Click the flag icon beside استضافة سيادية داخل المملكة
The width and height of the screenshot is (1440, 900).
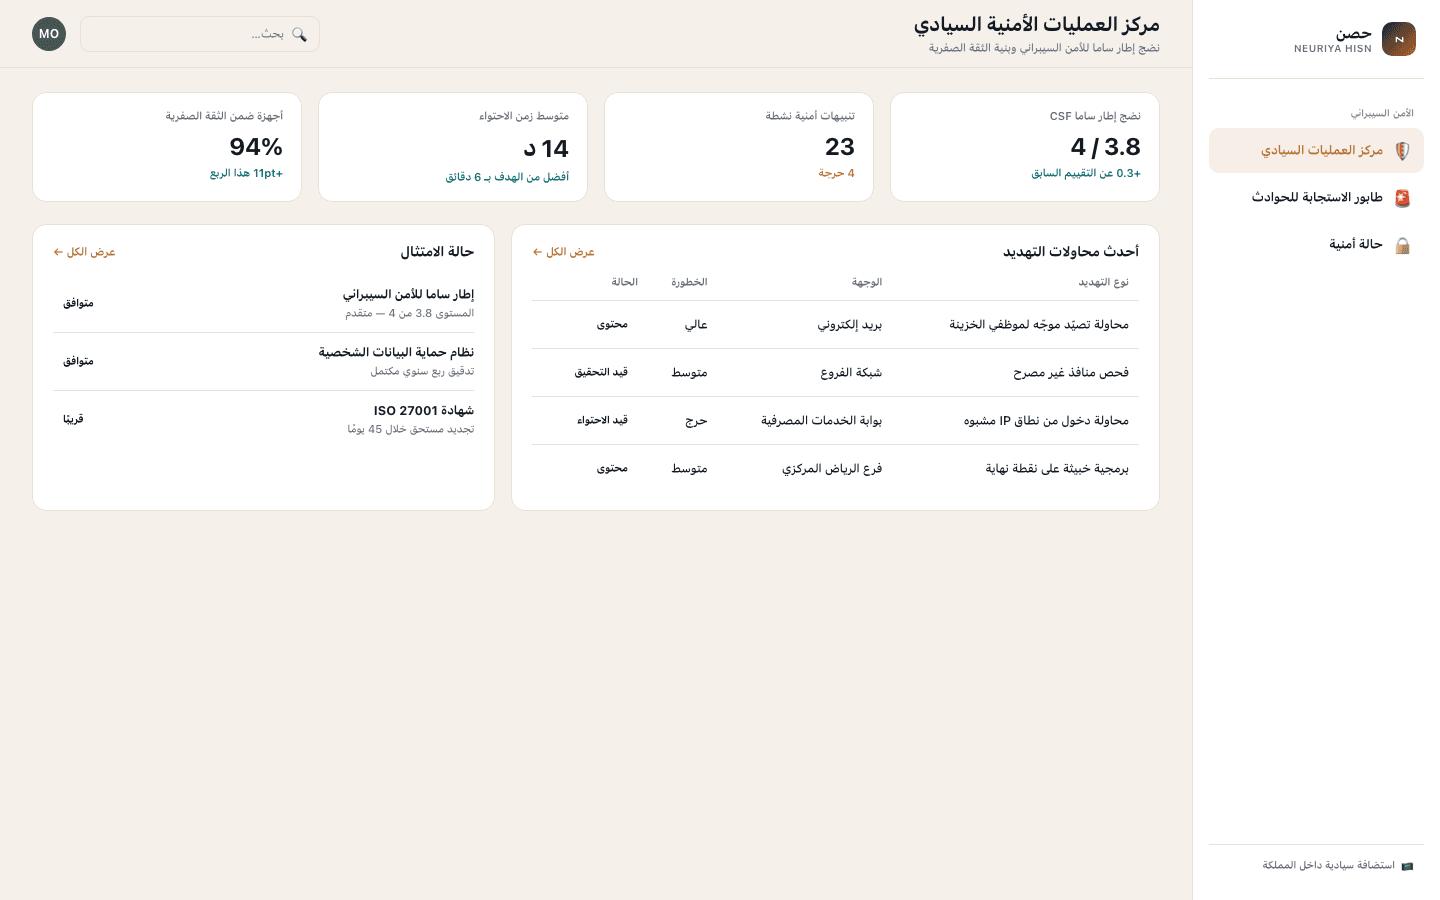tap(1407, 866)
